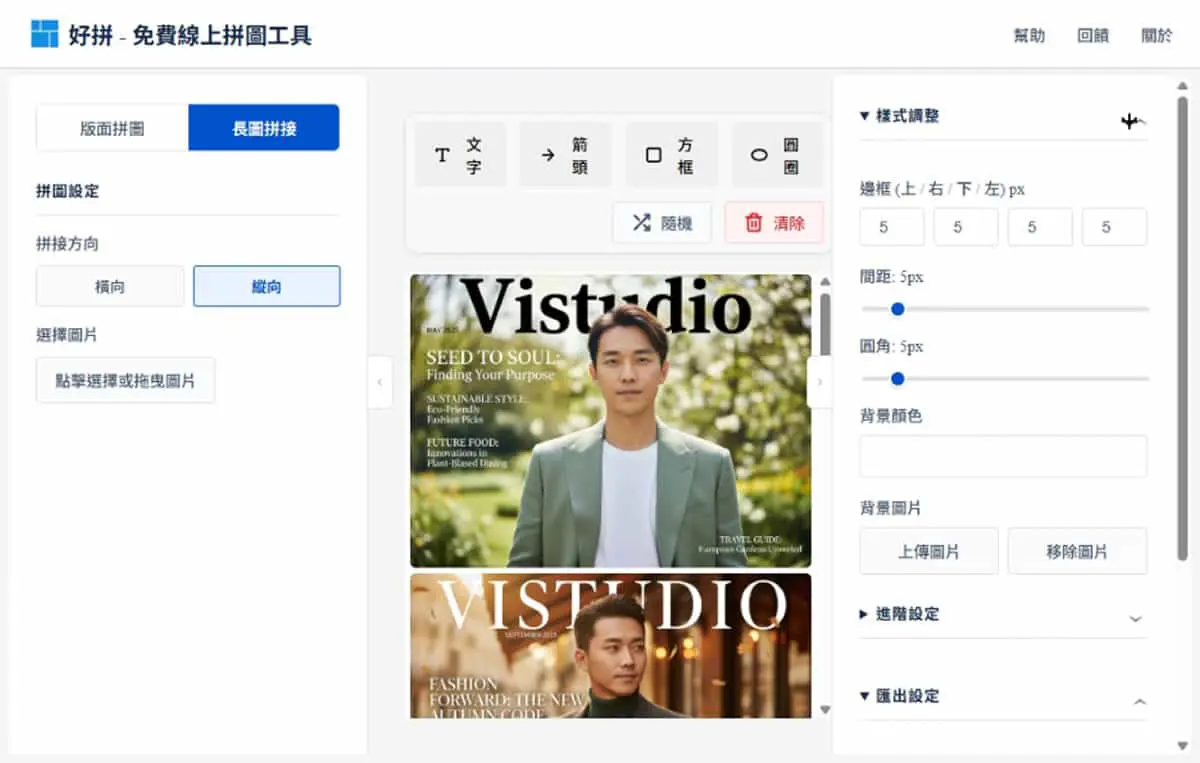
Task: Collapse the left panel with the arrow handle
Action: (380, 382)
